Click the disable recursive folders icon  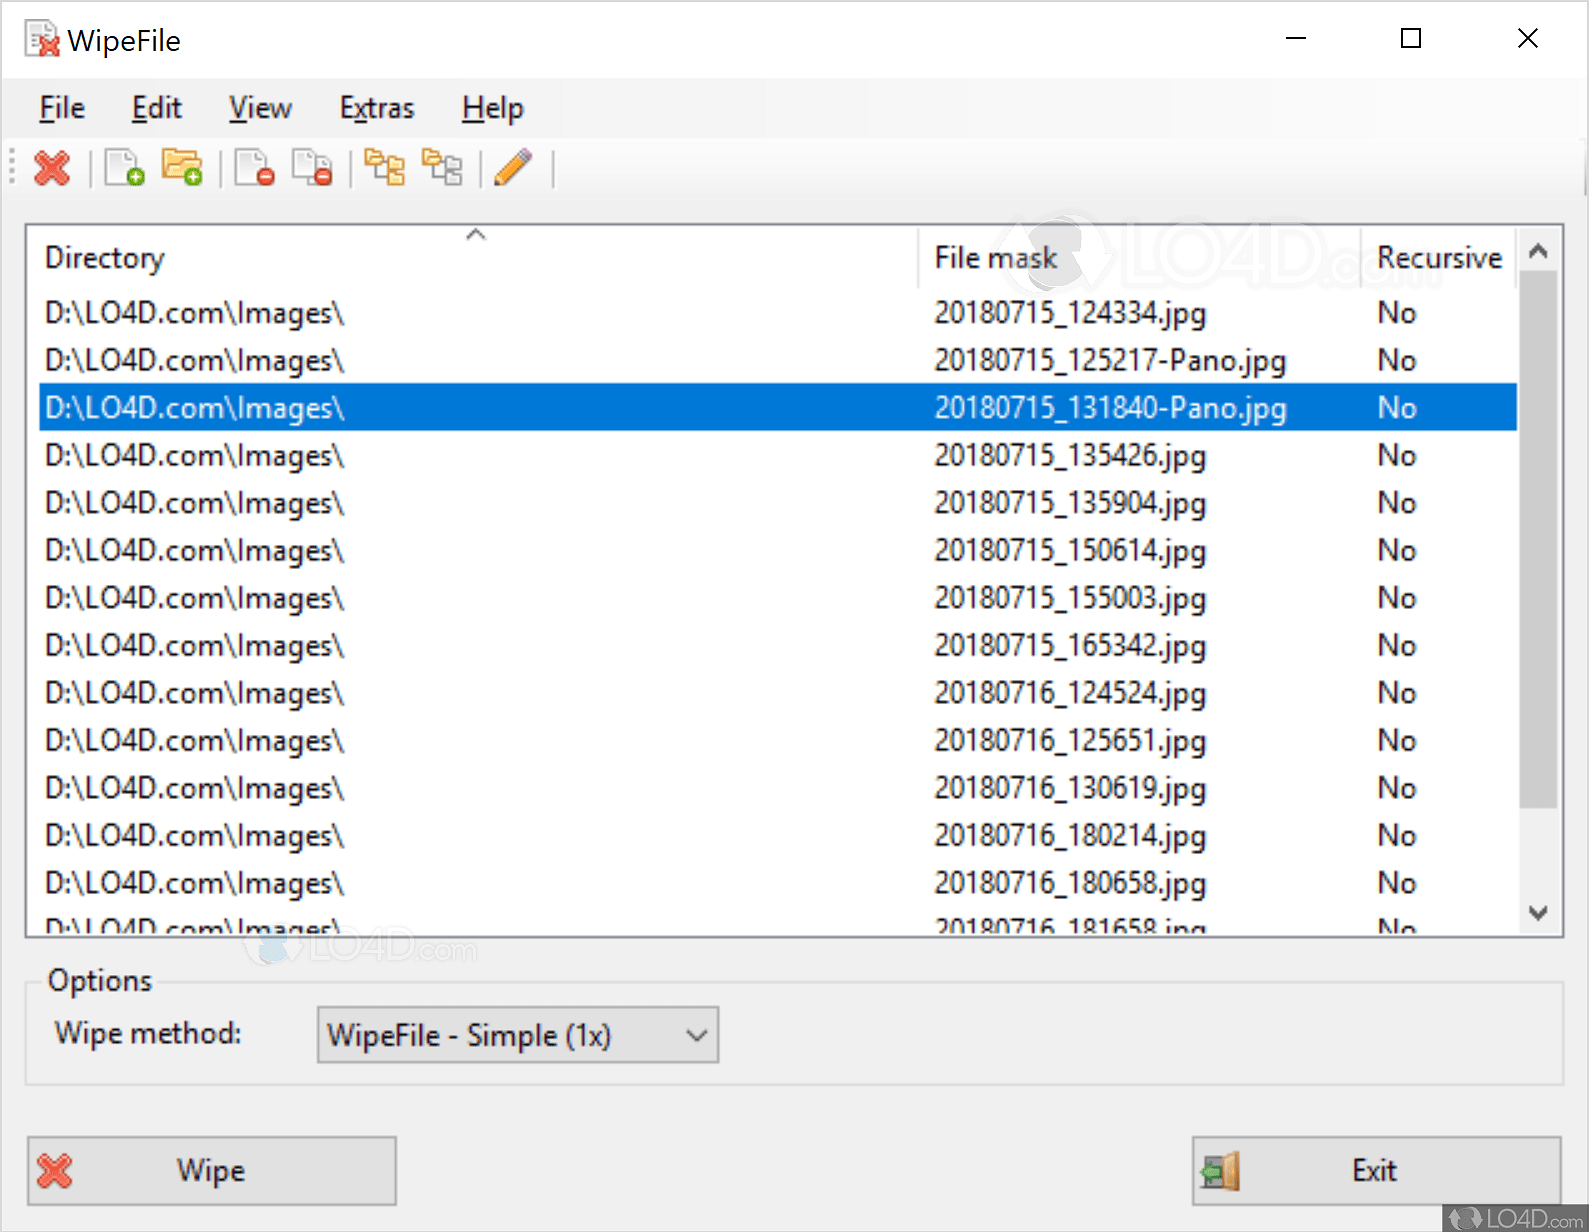(x=443, y=168)
